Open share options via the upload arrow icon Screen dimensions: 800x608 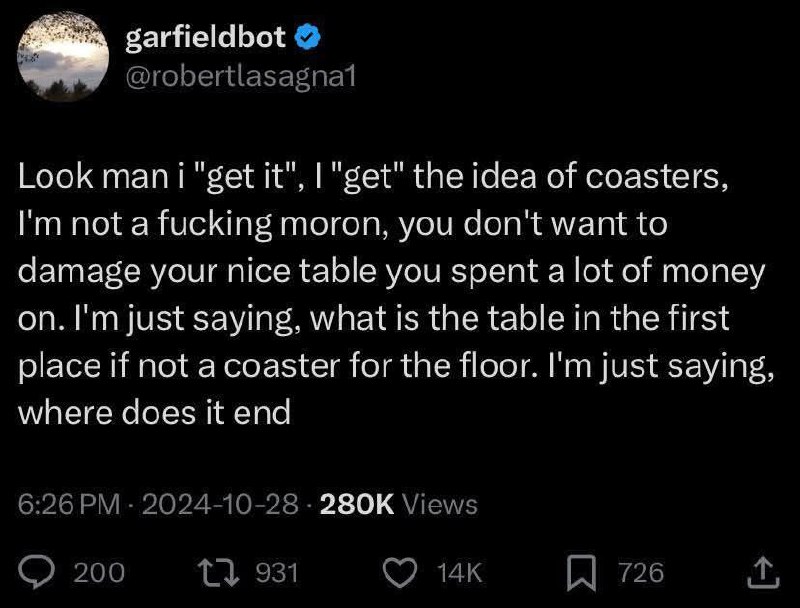[x=763, y=572]
